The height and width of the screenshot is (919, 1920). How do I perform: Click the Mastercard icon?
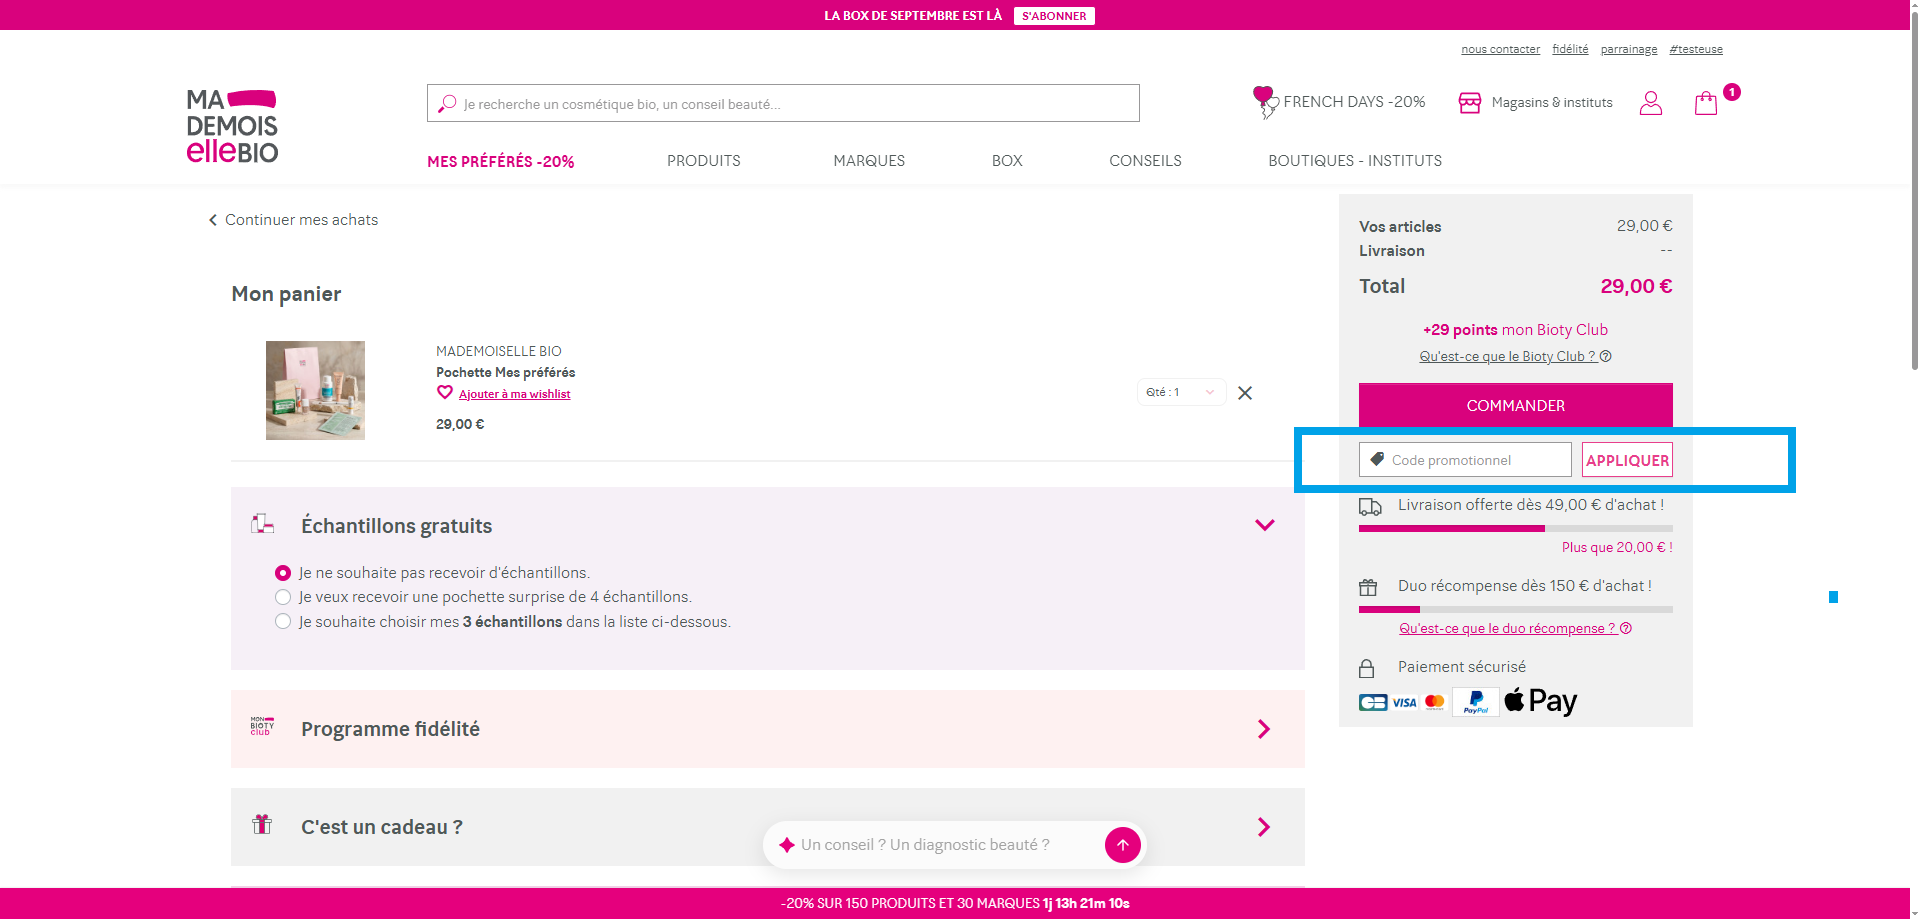(x=1434, y=702)
